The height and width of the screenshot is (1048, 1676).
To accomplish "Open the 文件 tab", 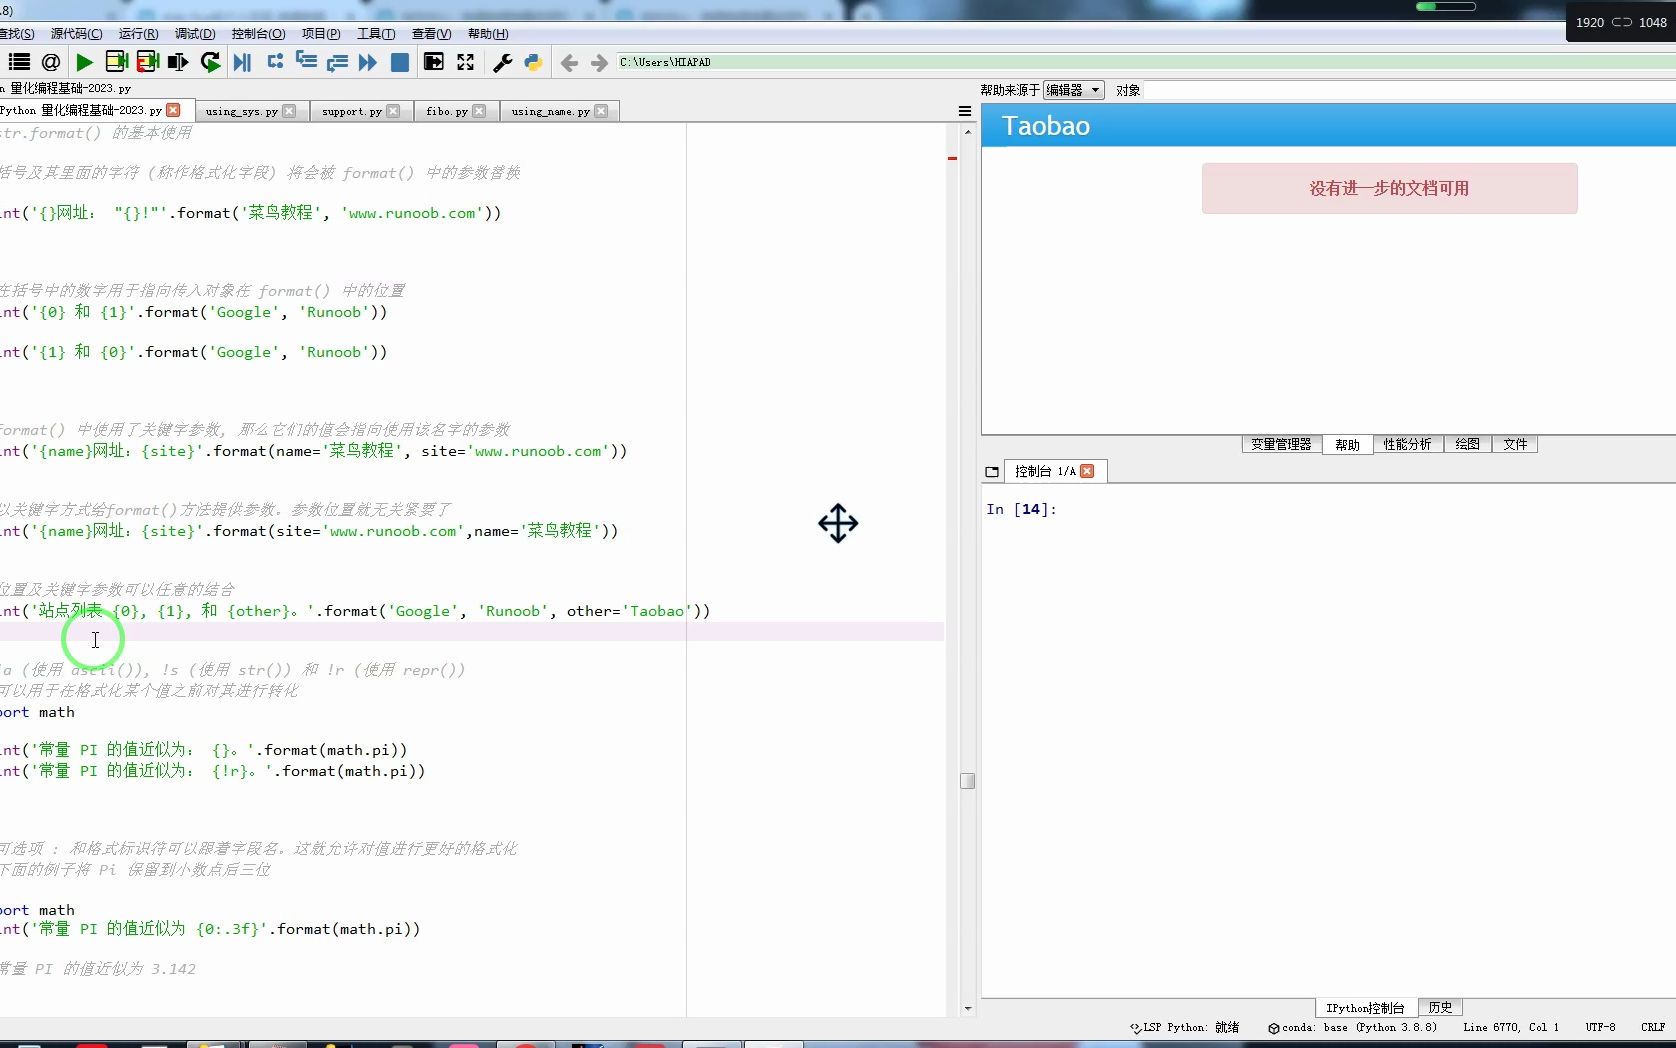I will tap(1515, 444).
